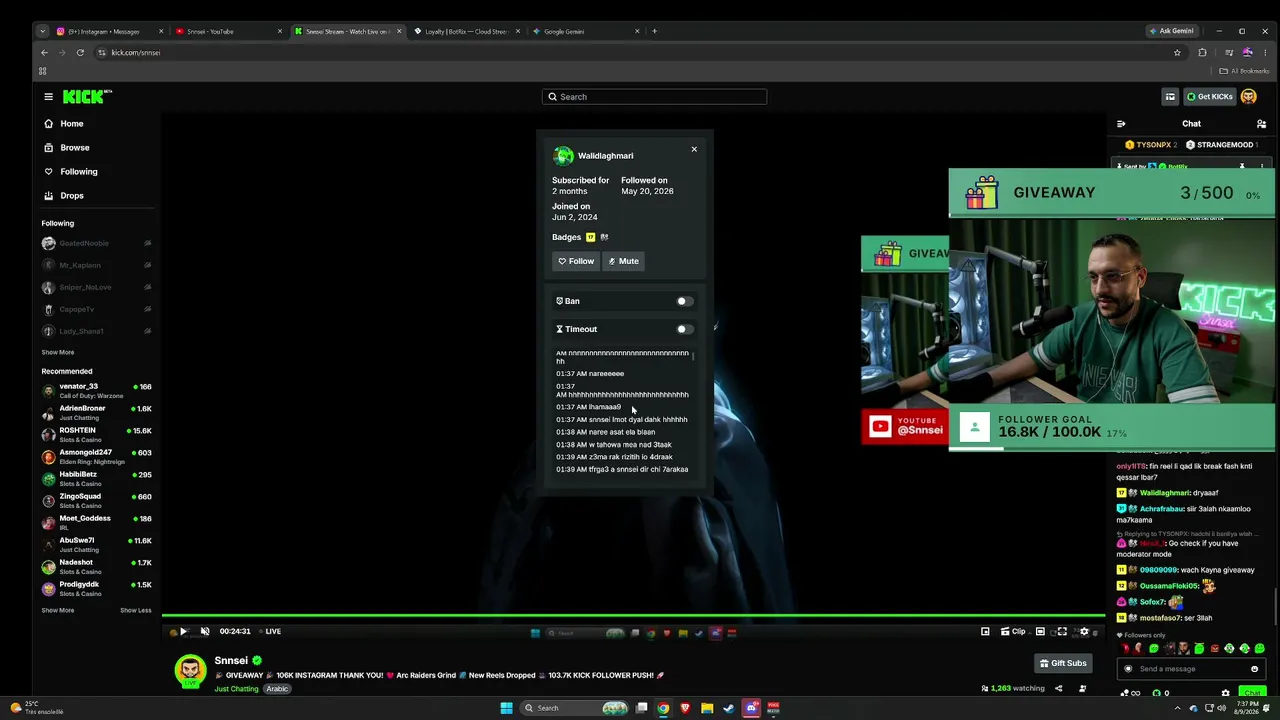This screenshot has height=720, width=1280.
Task: Toggle the Timeout switch
Action: [684, 329]
